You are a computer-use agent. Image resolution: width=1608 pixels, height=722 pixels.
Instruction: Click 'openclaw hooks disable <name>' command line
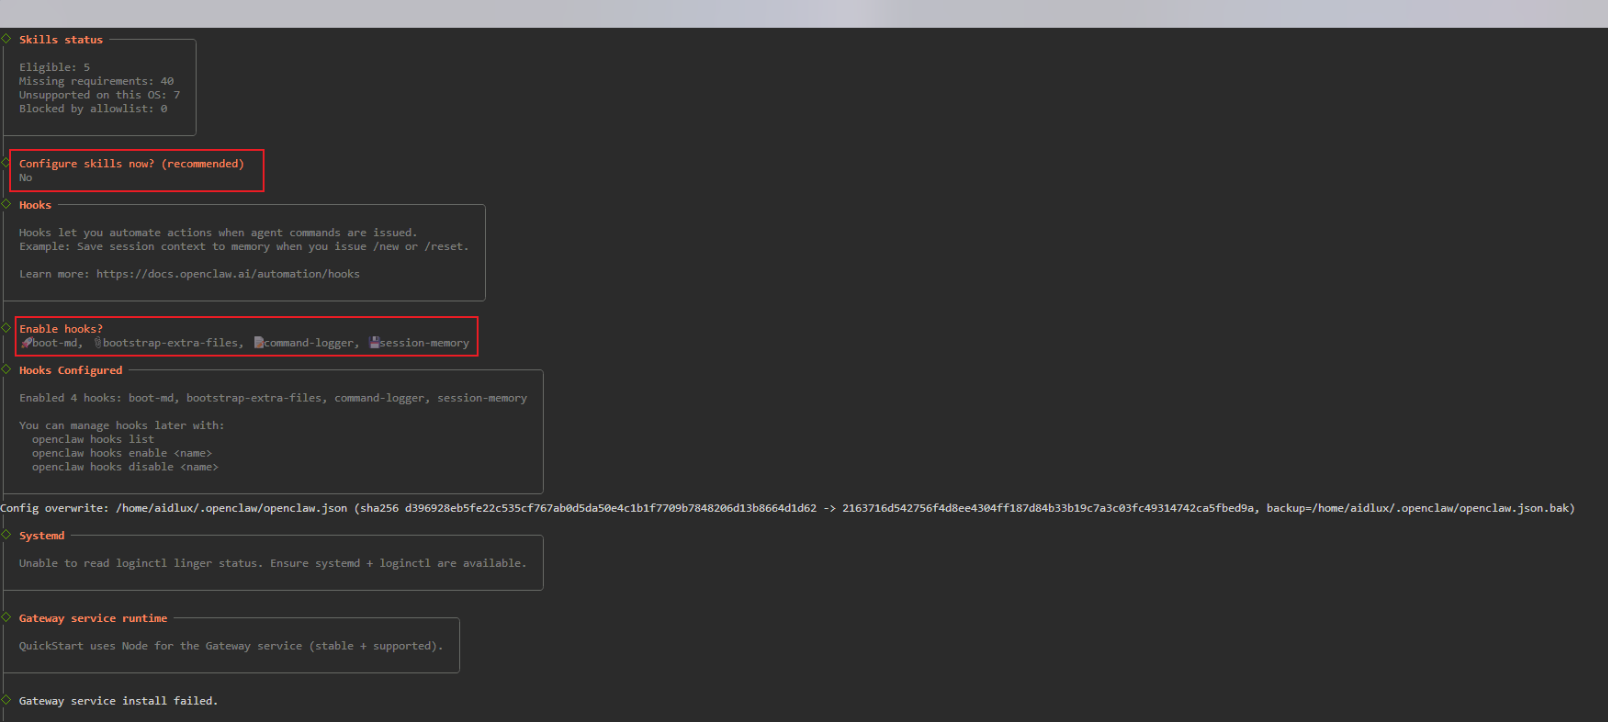tap(125, 467)
